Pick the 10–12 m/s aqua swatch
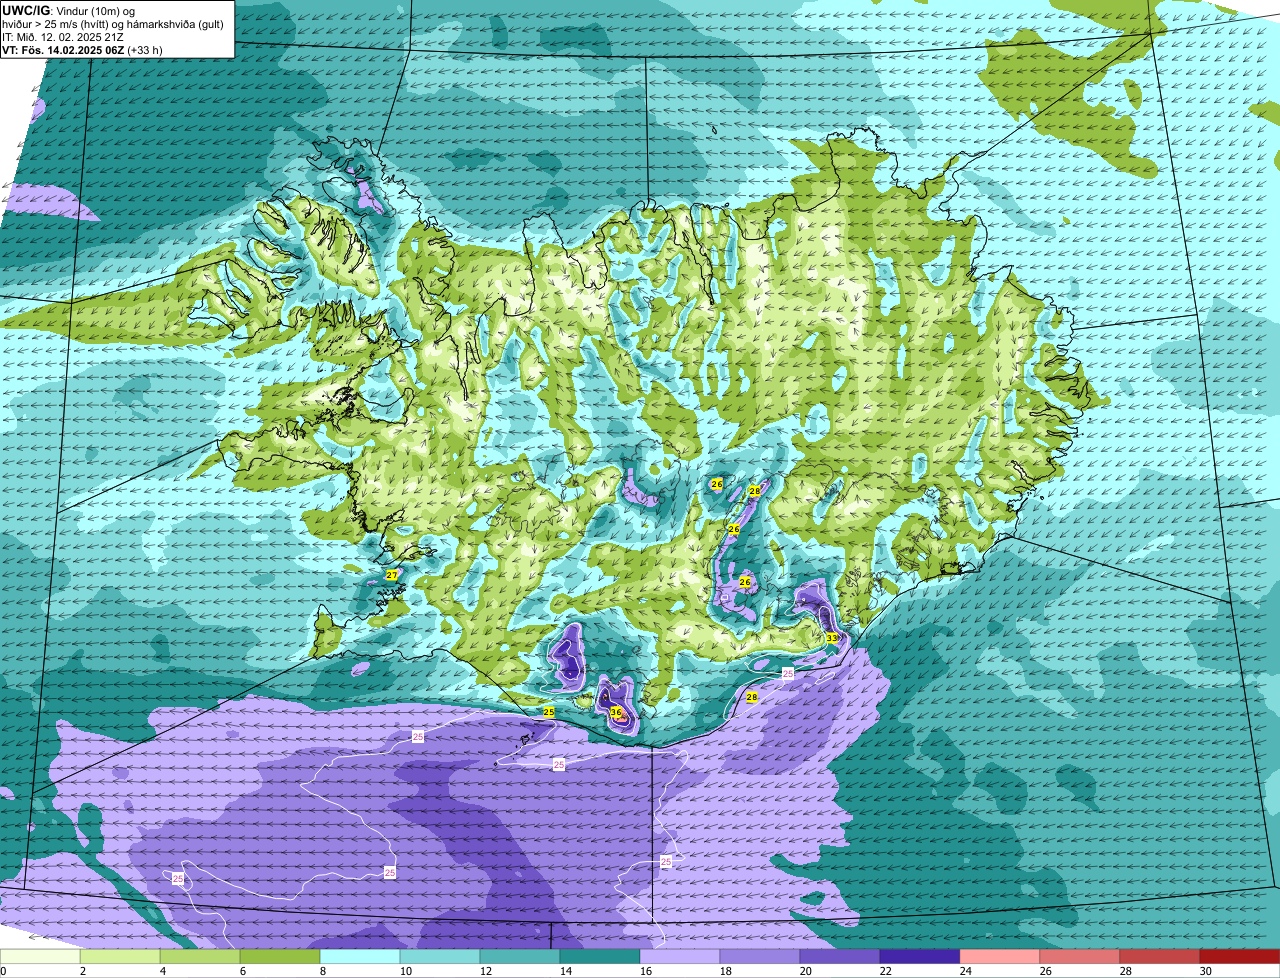This screenshot has height=978, width=1280. (x=440, y=956)
